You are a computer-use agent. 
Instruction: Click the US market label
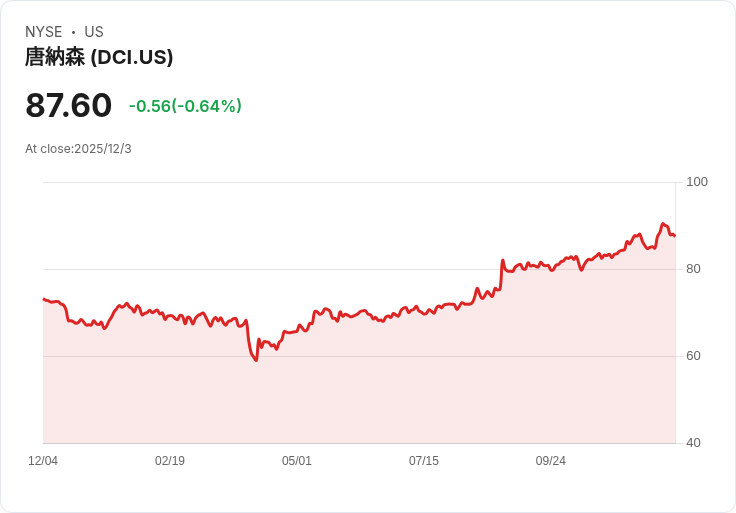[94, 32]
